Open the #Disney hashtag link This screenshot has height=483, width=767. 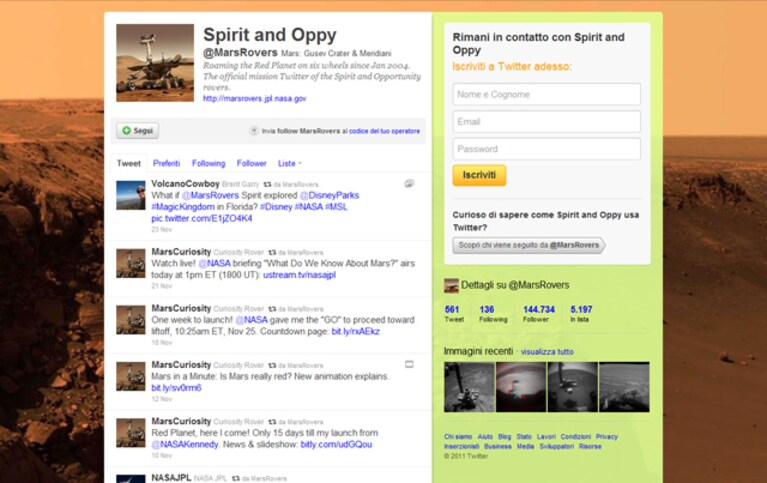pos(276,207)
